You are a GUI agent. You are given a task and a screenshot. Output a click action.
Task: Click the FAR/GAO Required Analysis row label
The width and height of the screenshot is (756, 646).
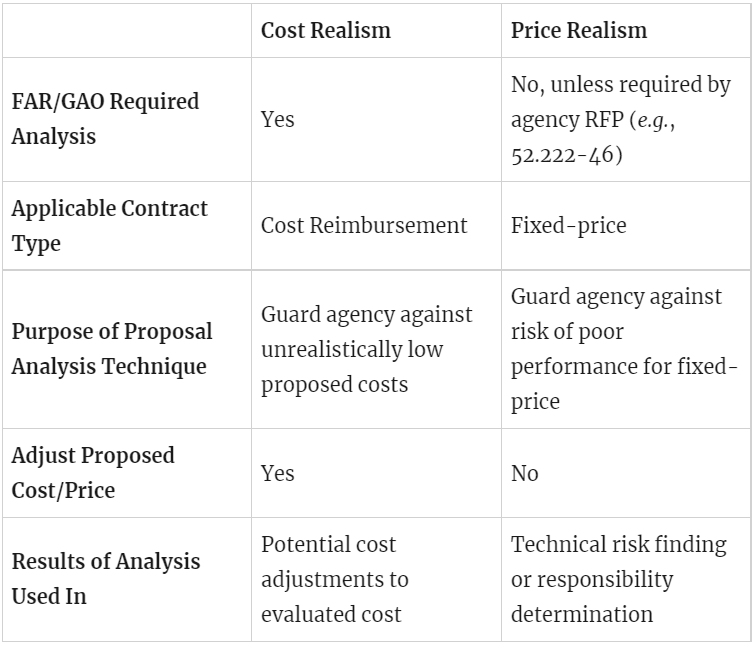pyautogui.click(x=105, y=118)
